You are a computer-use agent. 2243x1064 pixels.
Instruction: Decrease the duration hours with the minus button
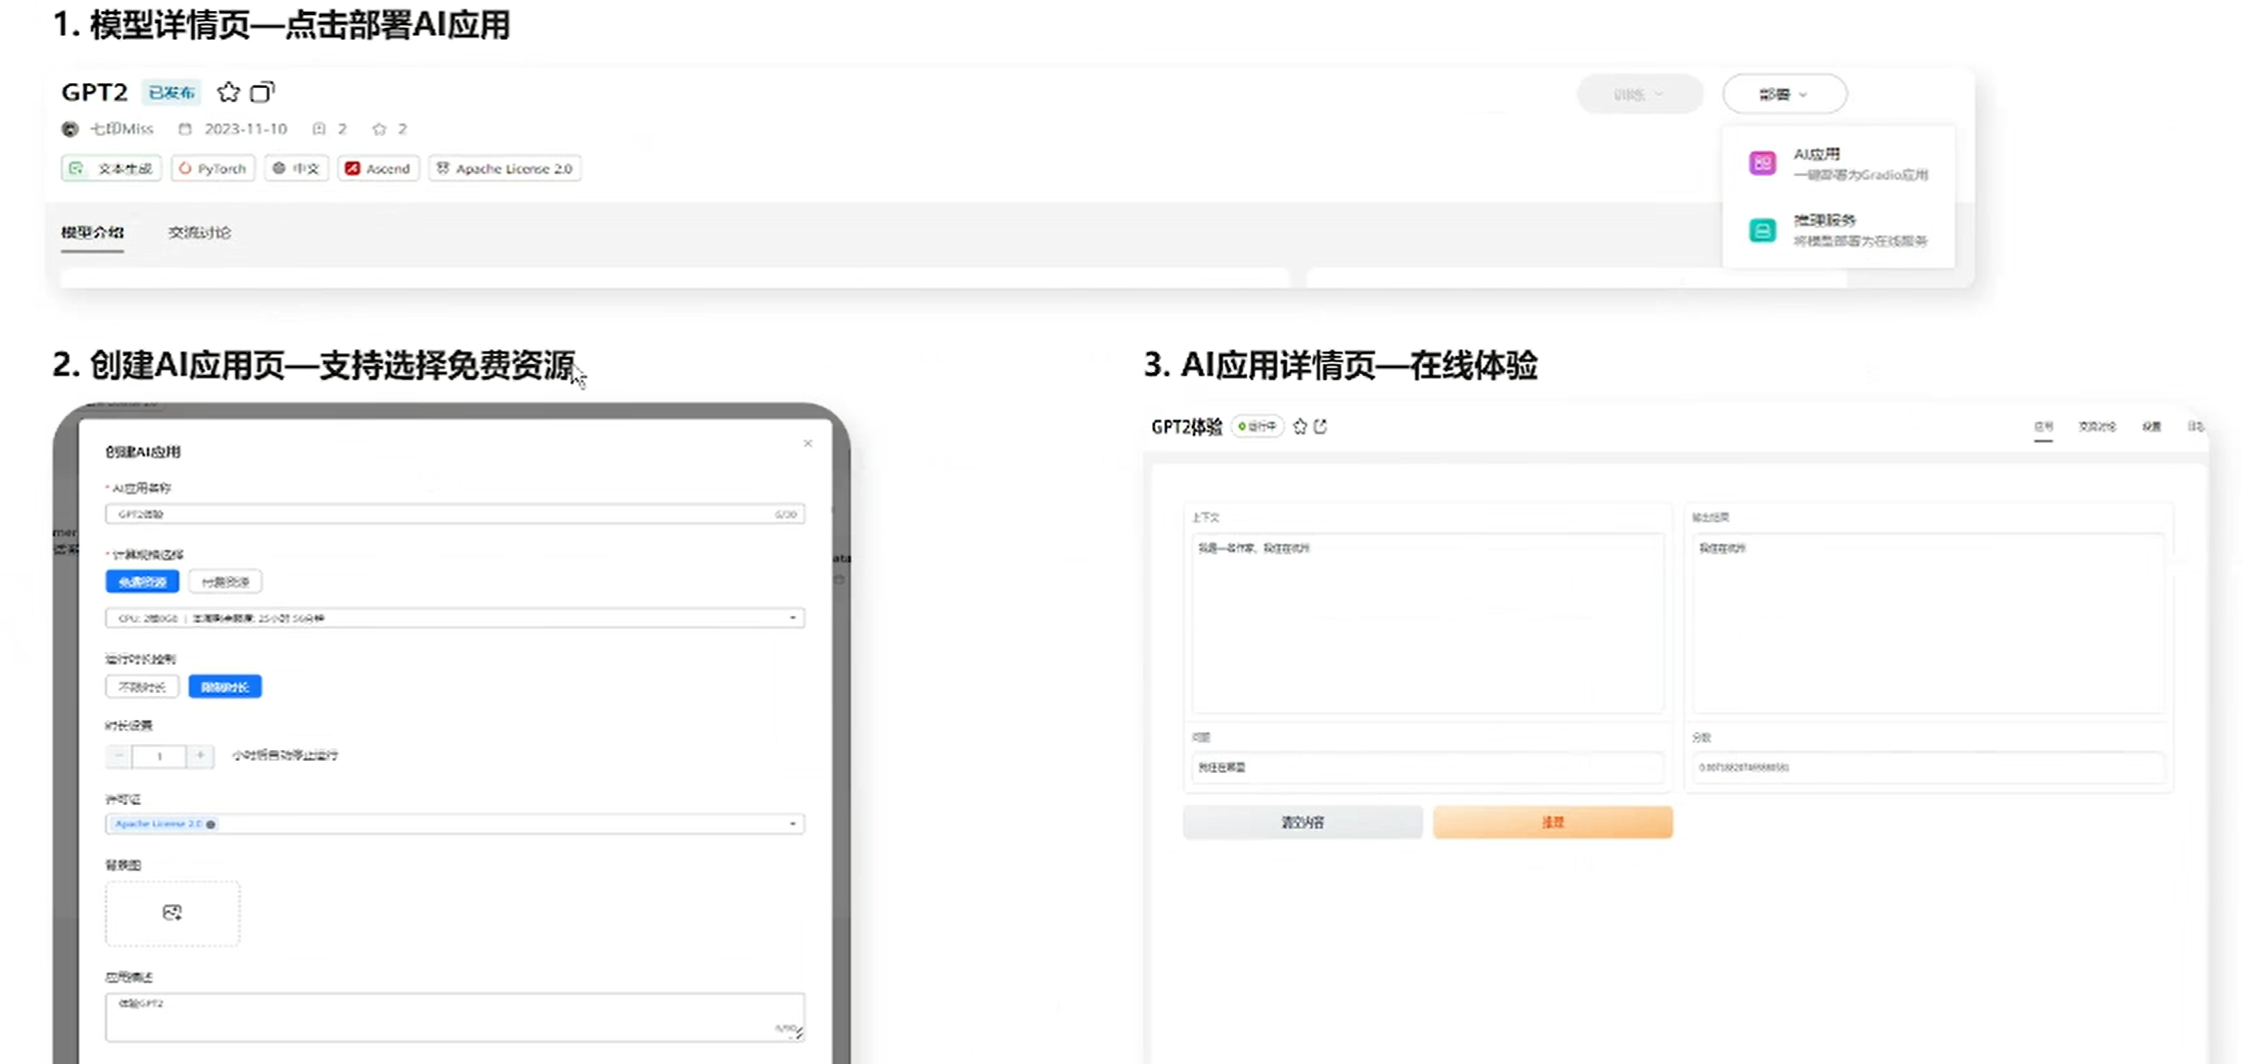[x=119, y=756]
